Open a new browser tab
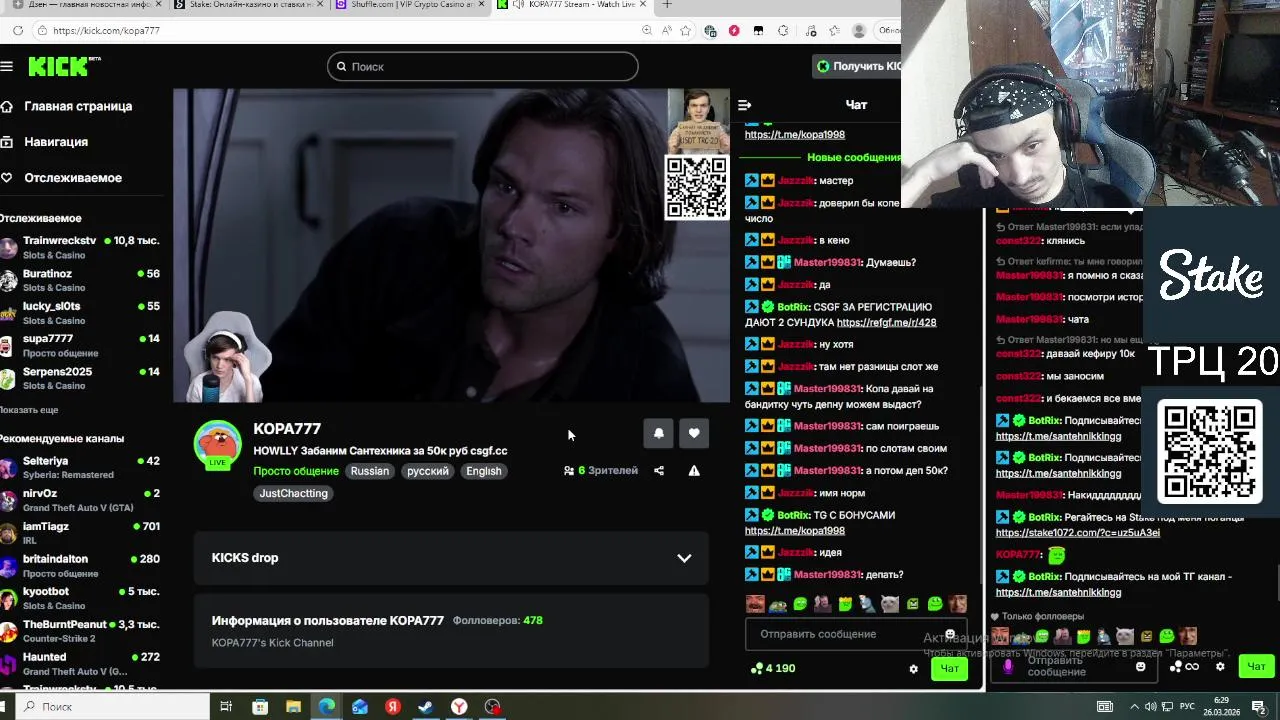The height and width of the screenshot is (720, 1280). [x=667, y=5]
